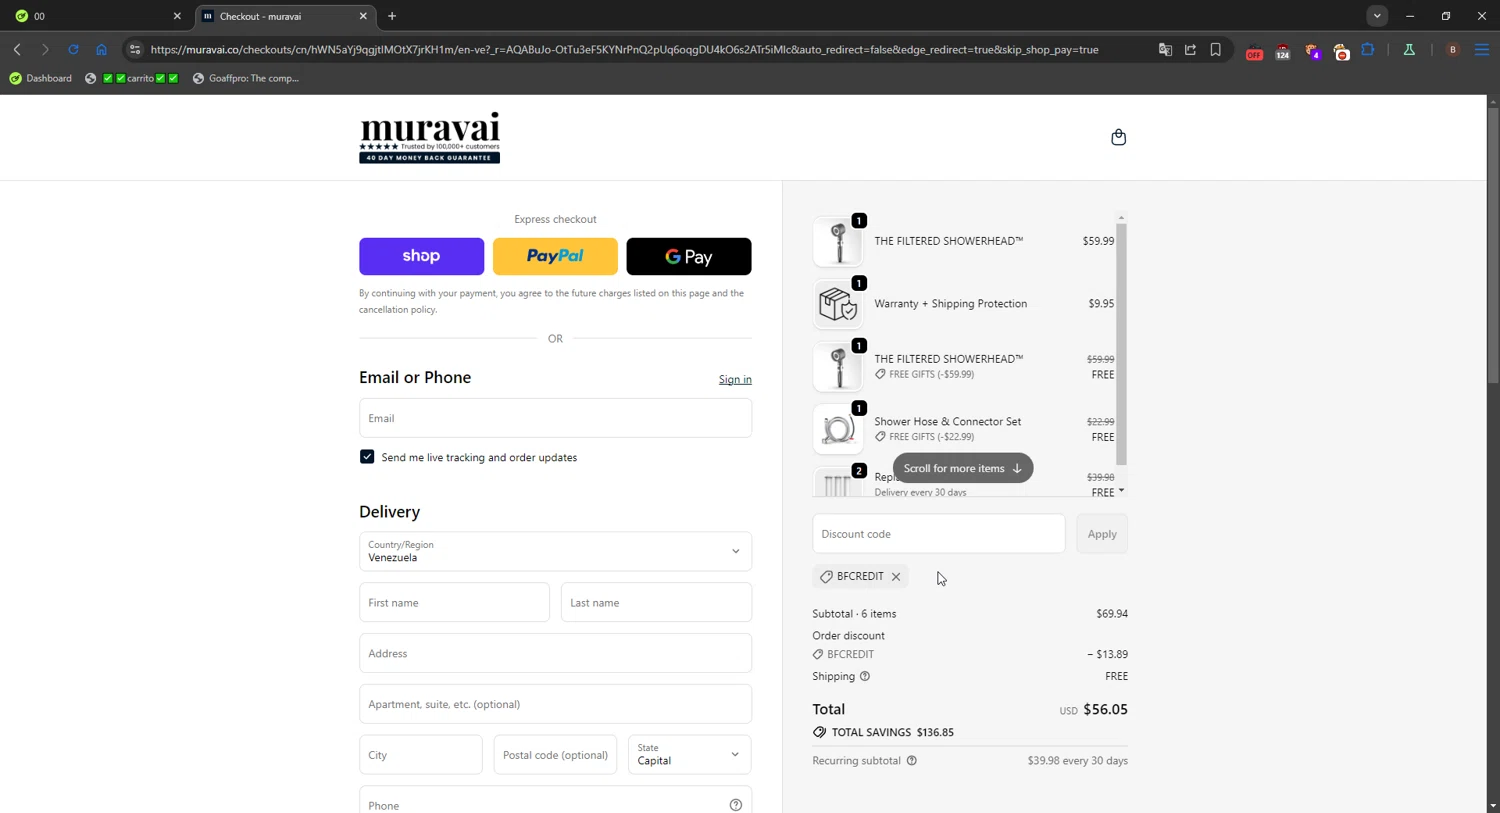
Task: Click the order items list scrollbar
Action: 1121,344
